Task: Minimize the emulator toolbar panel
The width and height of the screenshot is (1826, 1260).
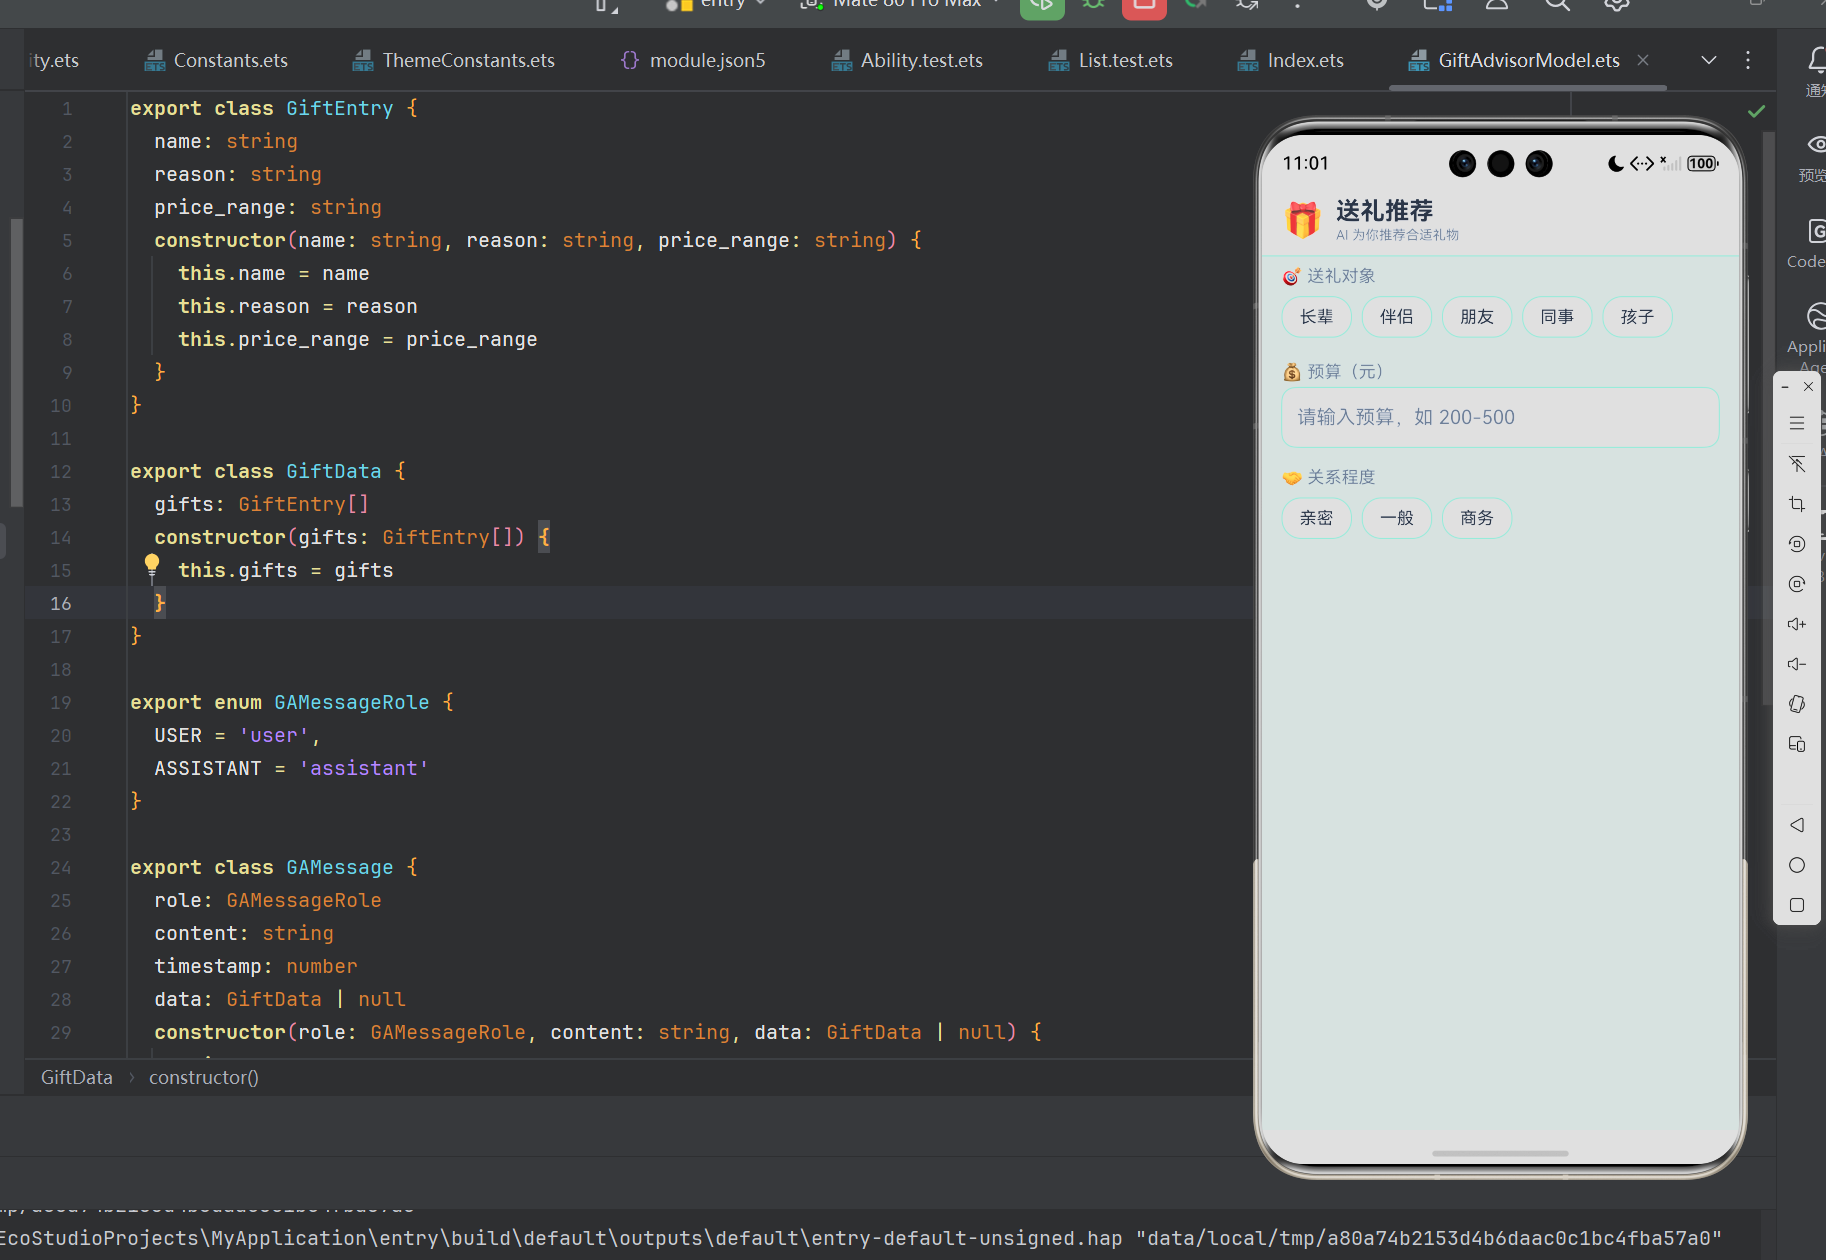Action: pyautogui.click(x=1785, y=387)
